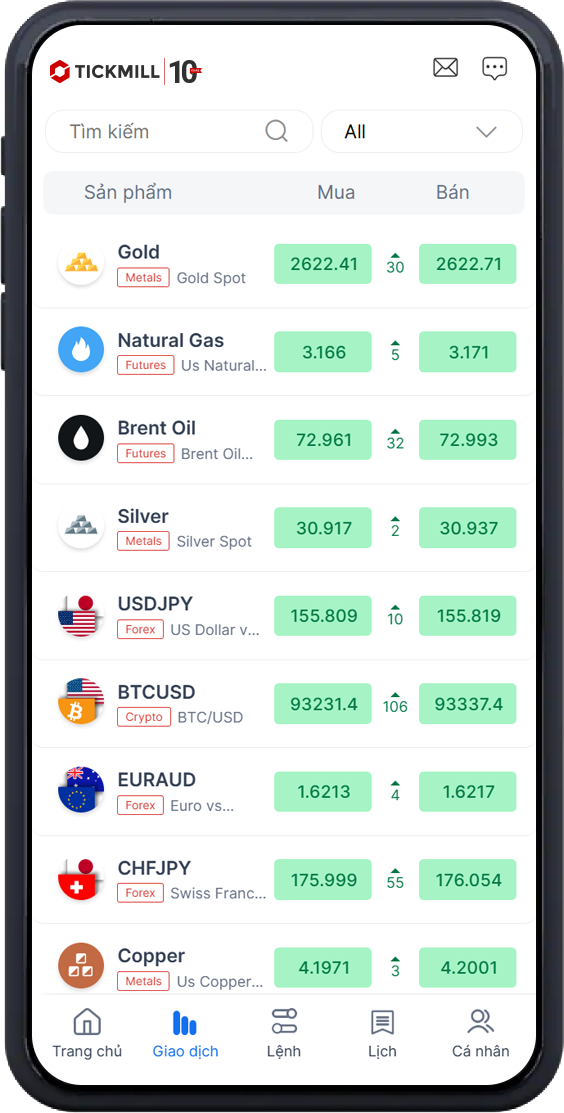Open the mail envelope icon
The width and height of the screenshot is (564, 1113).
point(446,68)
